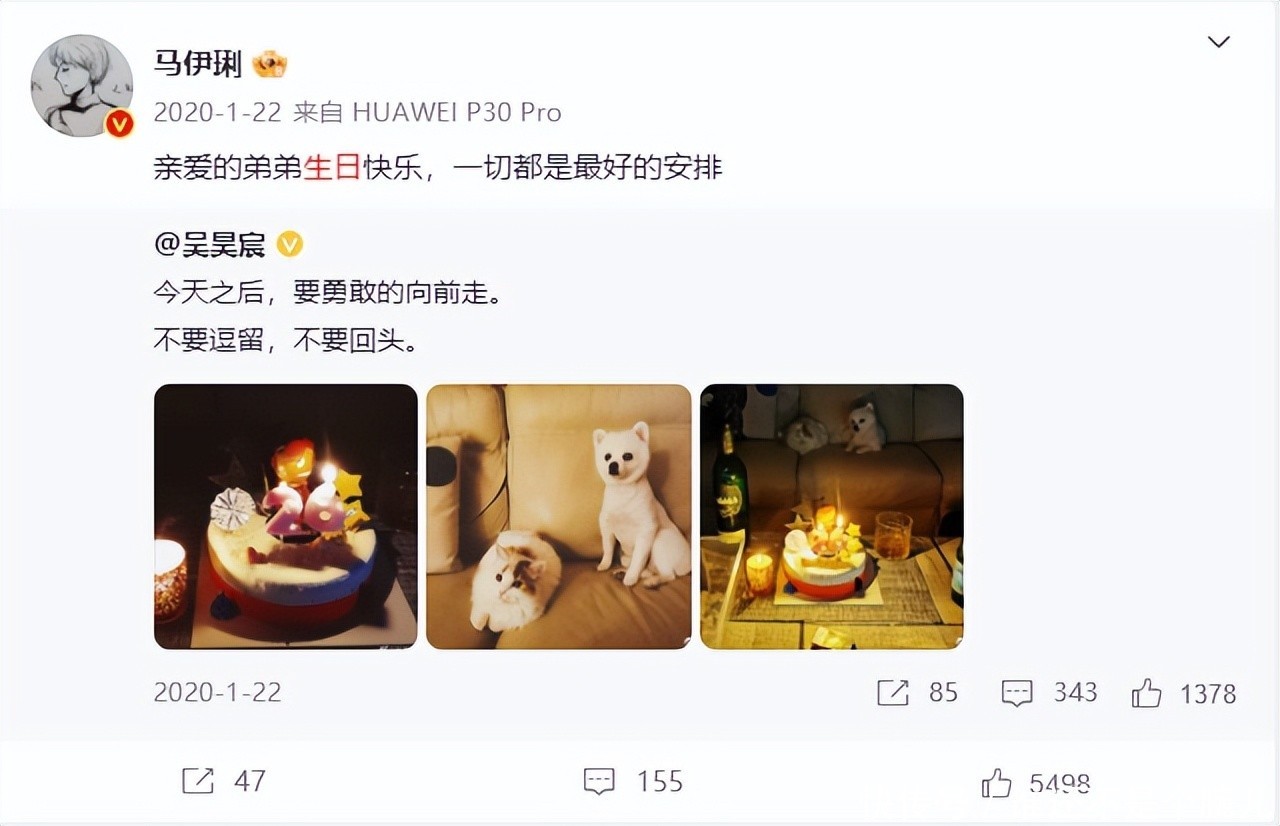
Task: View the cat and white dog photo
Action: coord(559,516)
